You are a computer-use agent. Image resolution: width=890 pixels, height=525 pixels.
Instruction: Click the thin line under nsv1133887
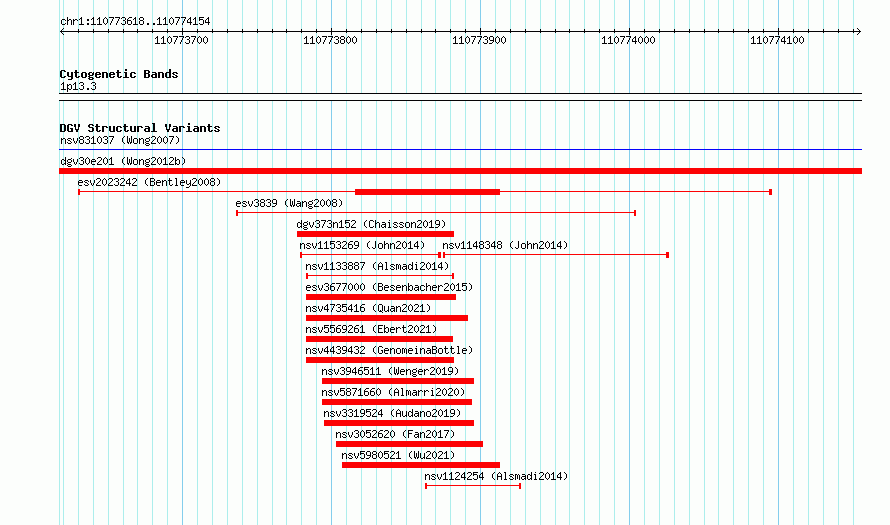[x=380, y=276]
